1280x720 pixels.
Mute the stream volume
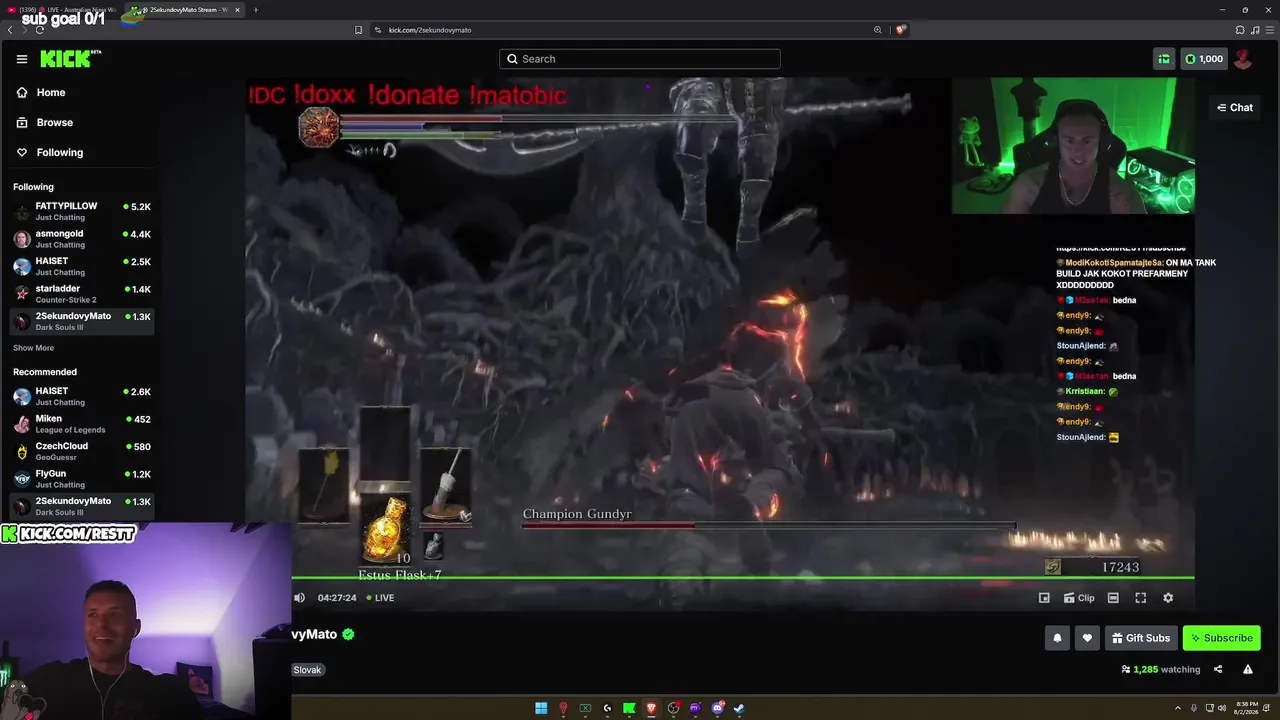point(300,598)
